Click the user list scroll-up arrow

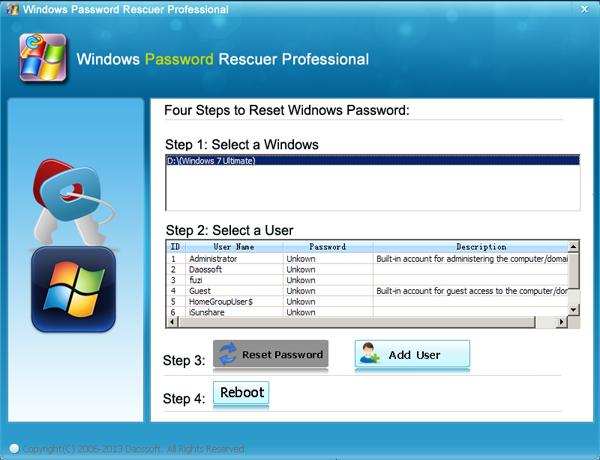tap(573, 246)
